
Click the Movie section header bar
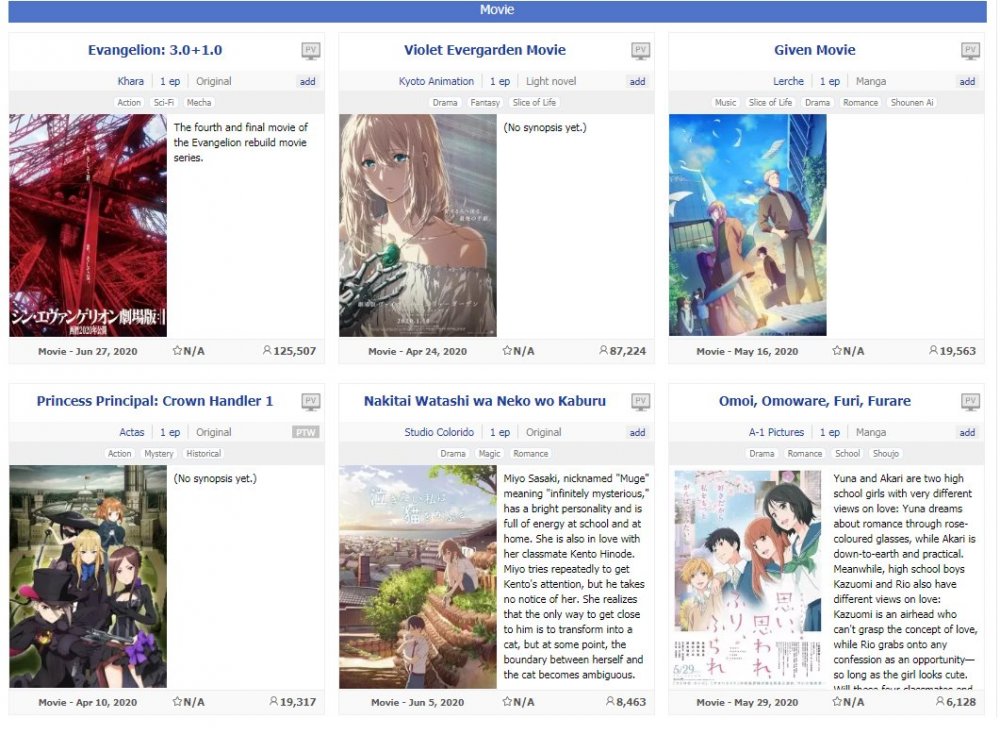click(497, 11)
